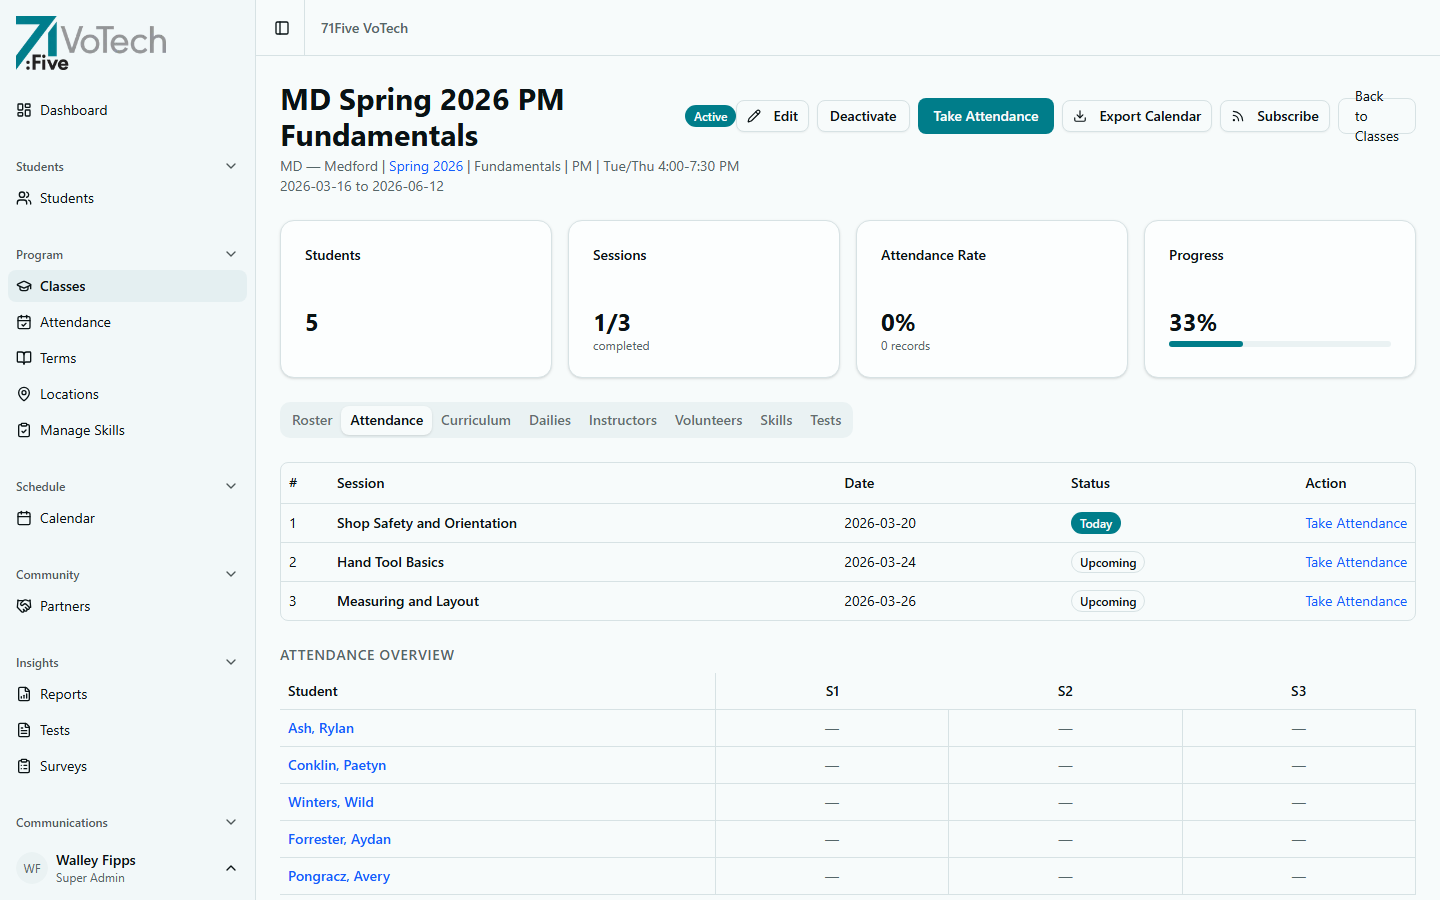The image size is (1440, 900).
Task: Collapse the Insights section
Action: click(231, 662)
